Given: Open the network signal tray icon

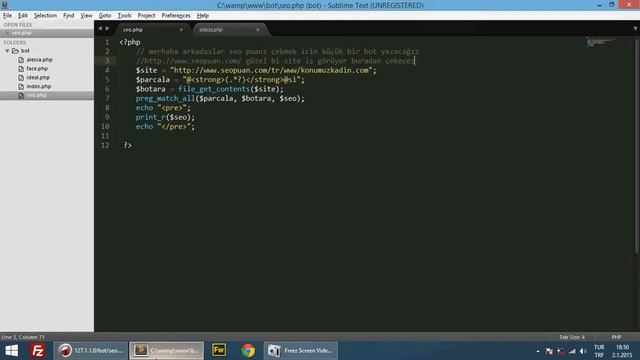Looking at the screenshot, I should [572, 351].
